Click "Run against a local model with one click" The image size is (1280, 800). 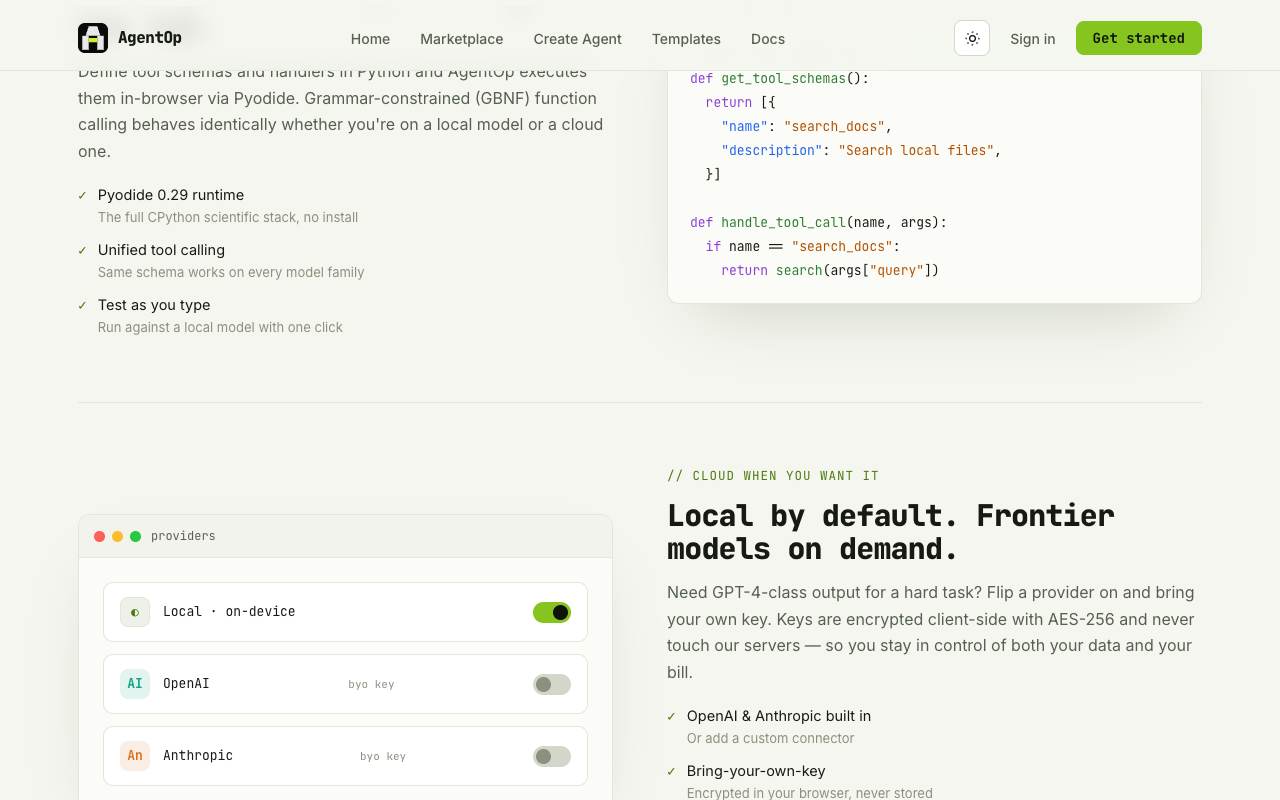tap(220, 327)
